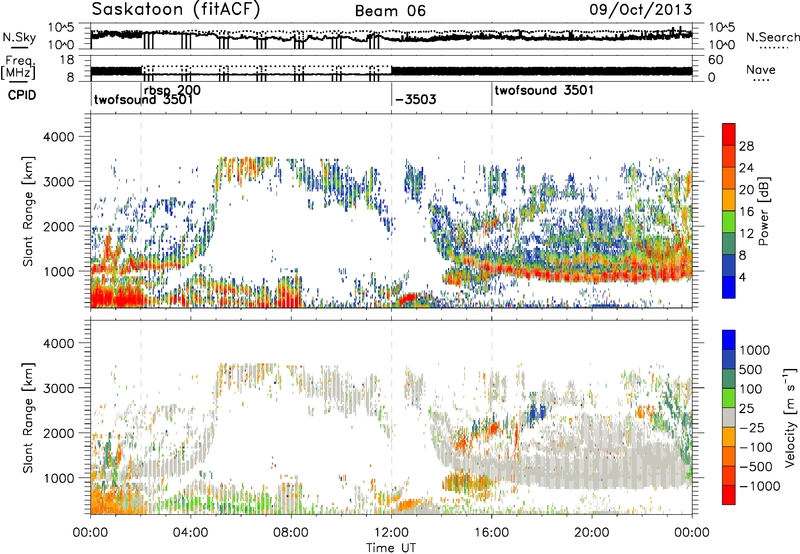This screenshot has height=554, width=800.
Task: Click the '18' tick on the frequency axis
Action: point(66,60)
